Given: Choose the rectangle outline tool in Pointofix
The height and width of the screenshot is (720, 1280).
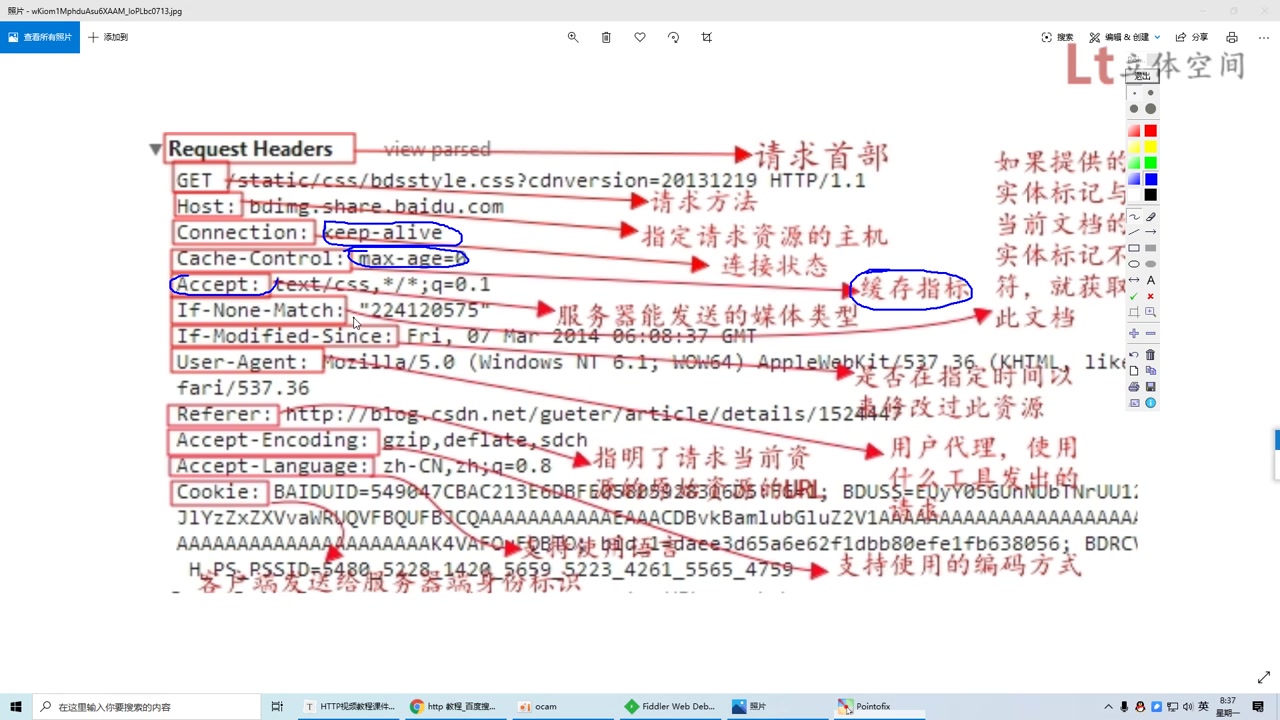Looking at the screenshot, I should pos(1134,248).
